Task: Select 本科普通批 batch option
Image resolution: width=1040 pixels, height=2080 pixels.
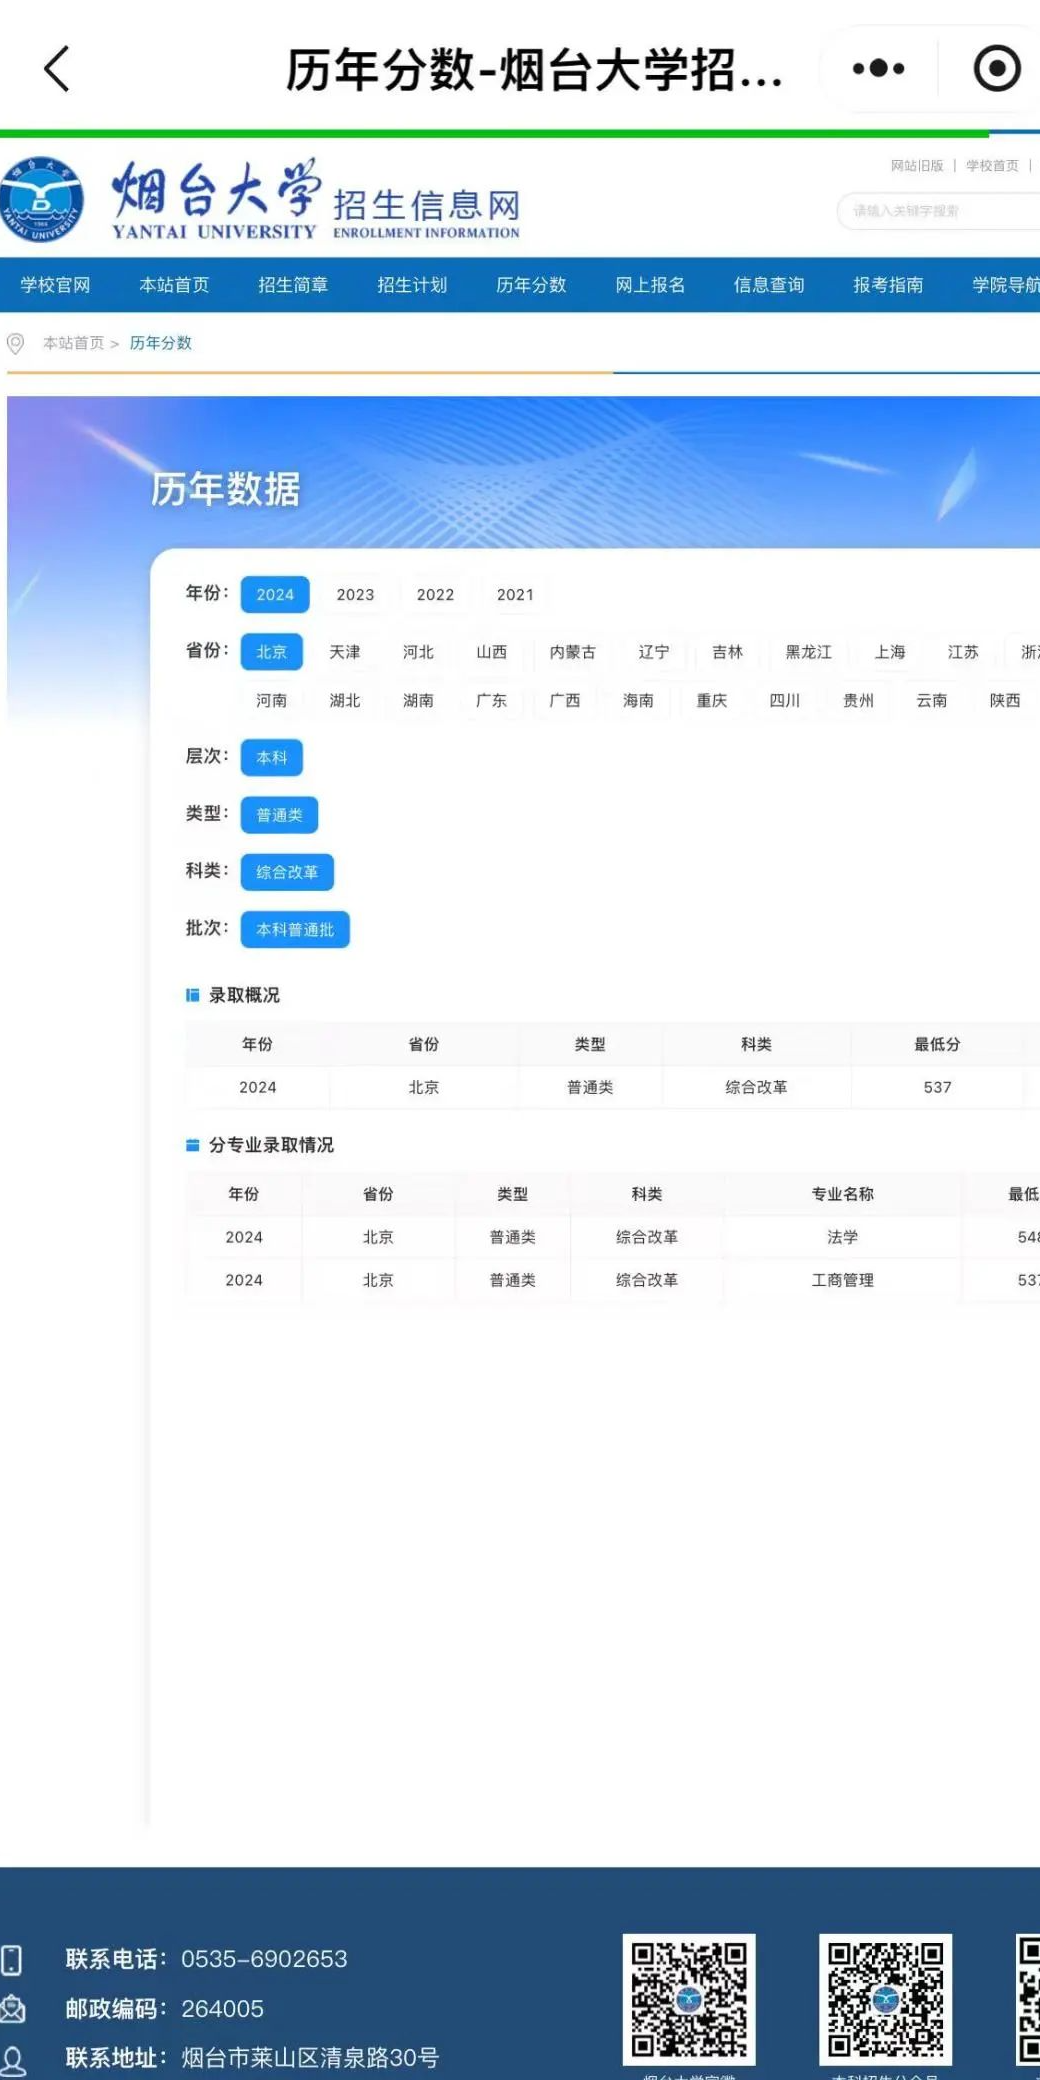Action: tap(295, 930)
